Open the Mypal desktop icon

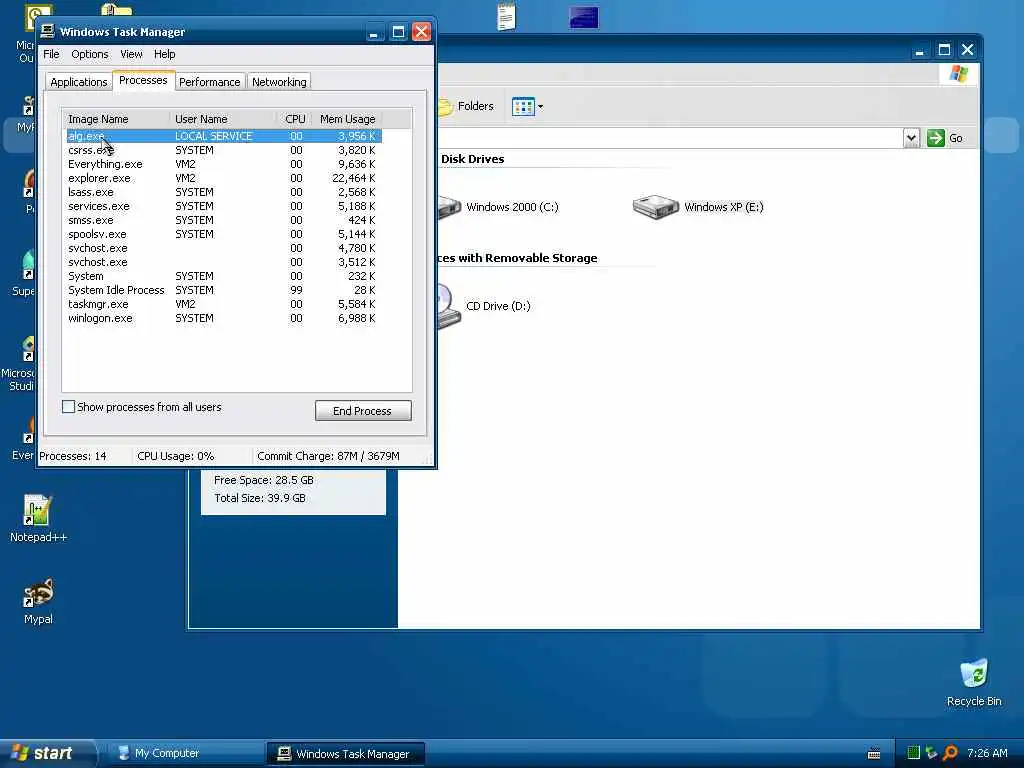pos(38,601)
